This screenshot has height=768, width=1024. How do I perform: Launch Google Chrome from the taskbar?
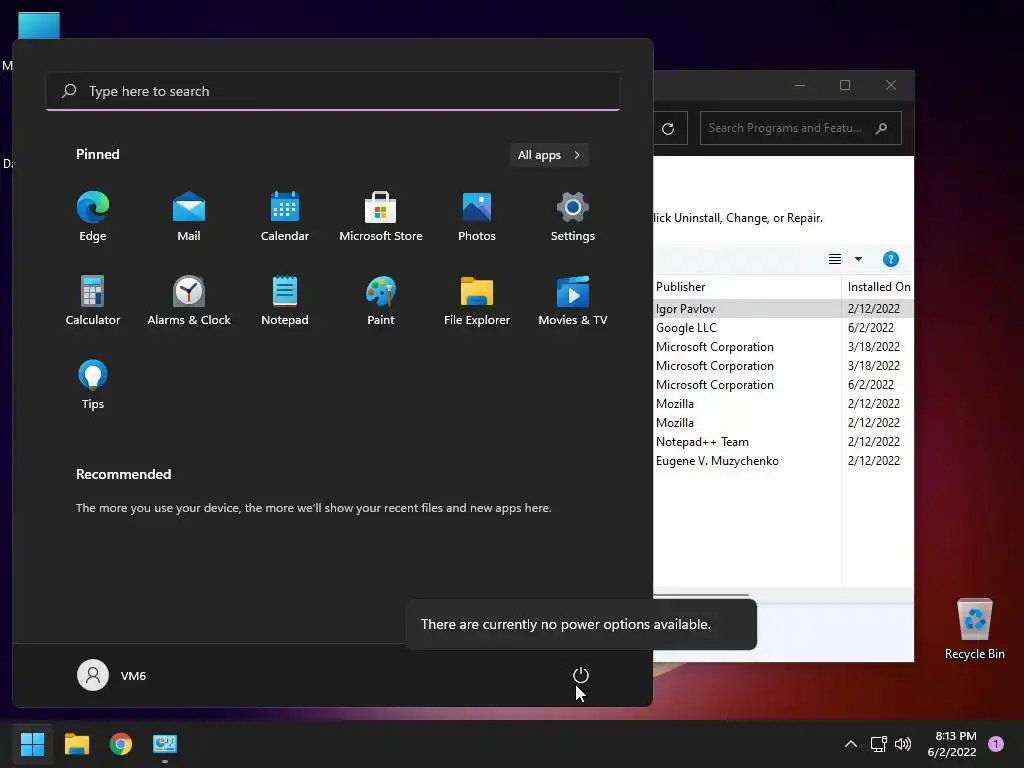coord(121,744)
